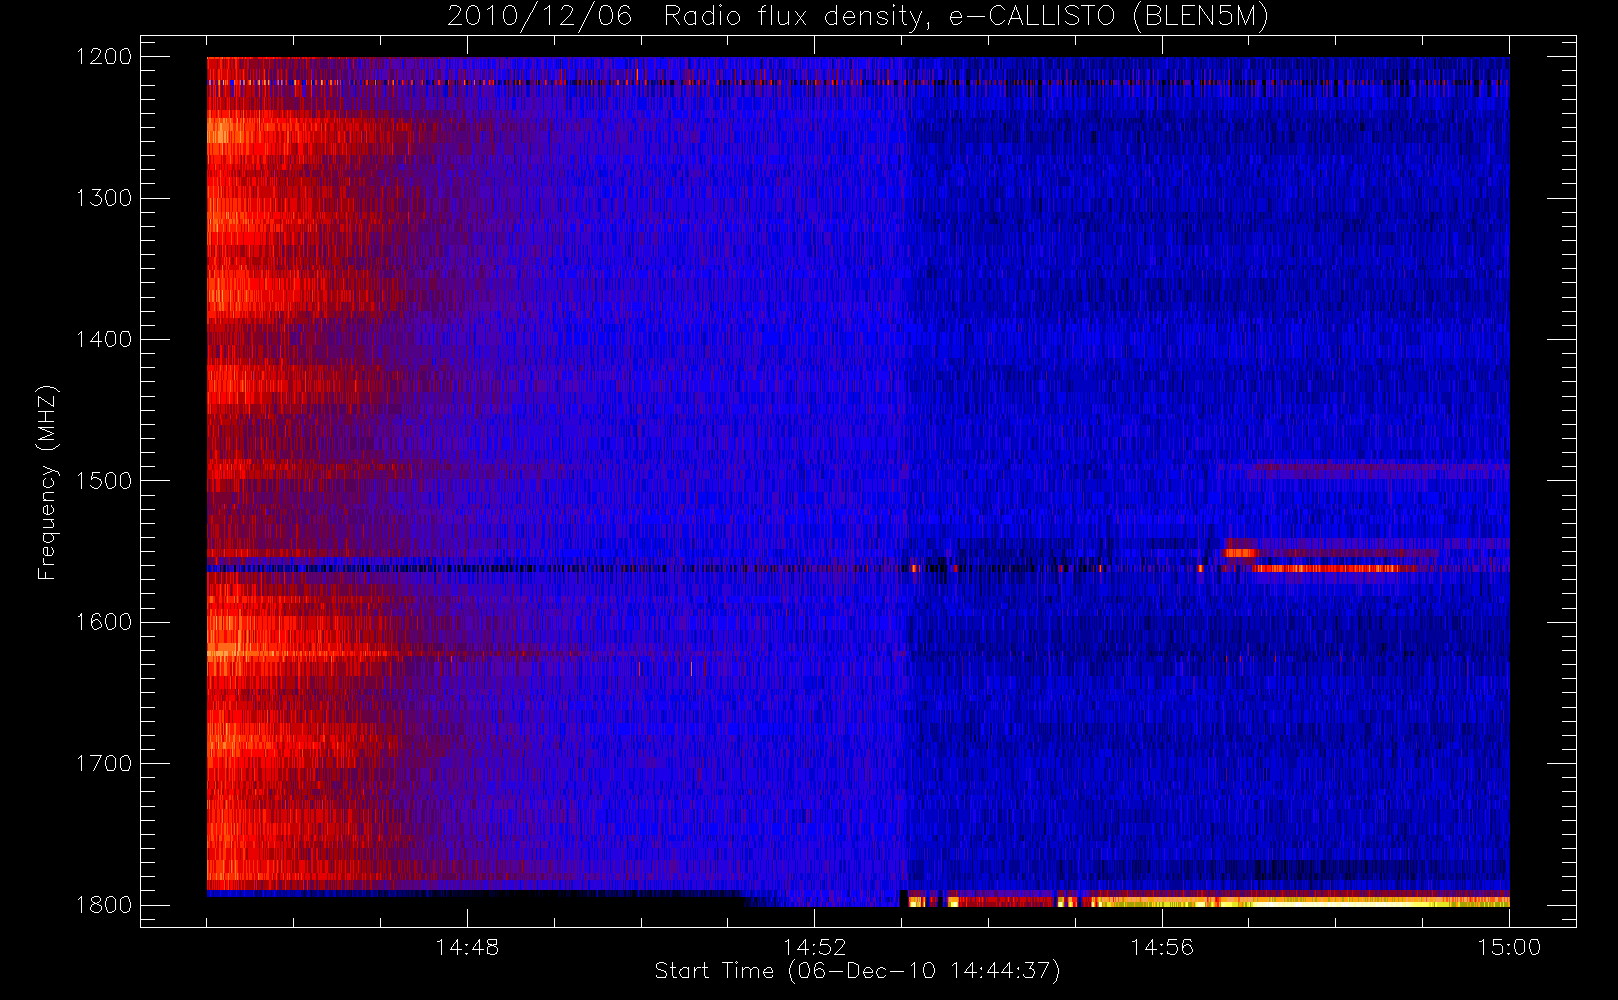Click the 1500 frequency tick label
1618x1000 pixels.
pyautogui.click(x=104, y=481)
